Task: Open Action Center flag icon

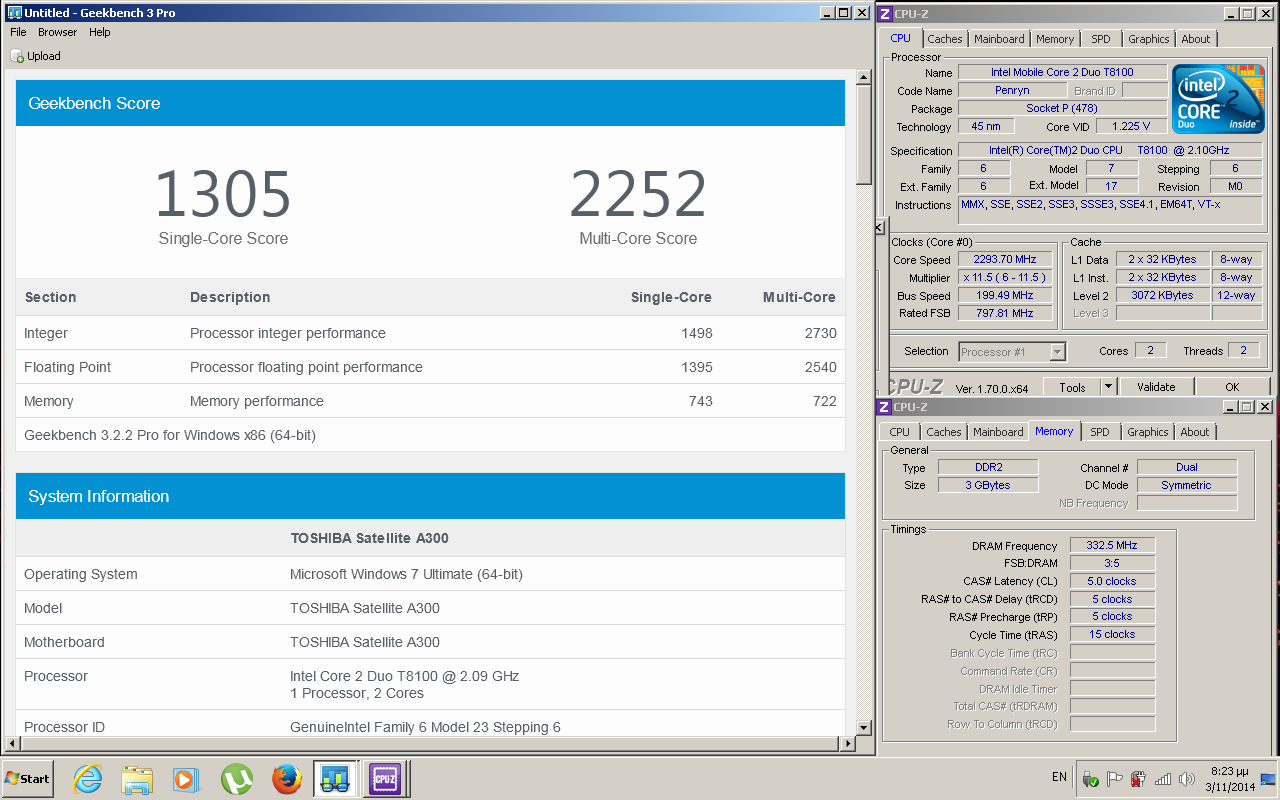Action: [1115, 779]
